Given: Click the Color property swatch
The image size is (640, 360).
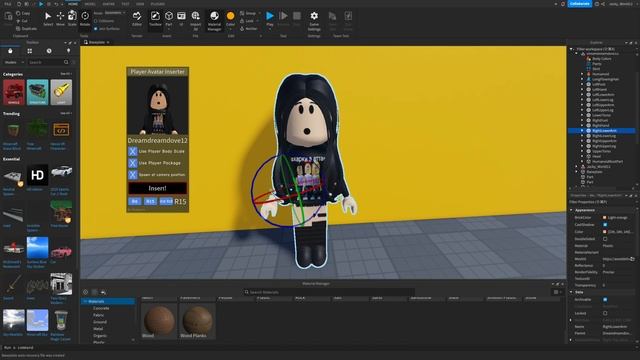Looking at the screenshot, I should click(604, 231).
